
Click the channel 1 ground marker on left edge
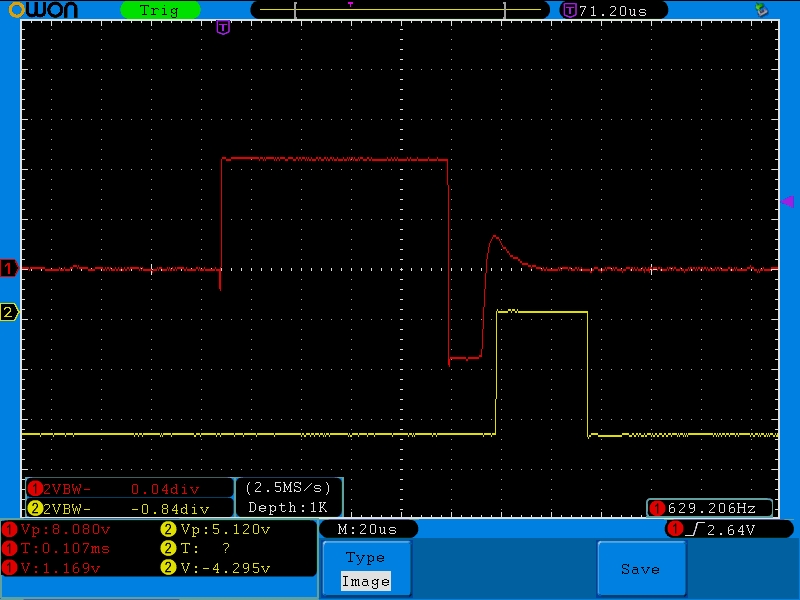[x=9, y=268]
